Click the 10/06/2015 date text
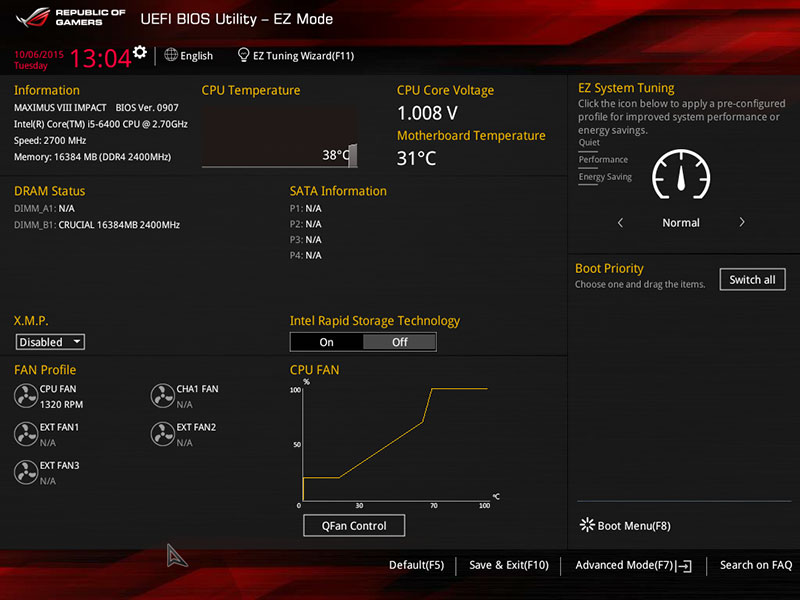The width and height of the screenshot is (800, 600). pos(39,54)
